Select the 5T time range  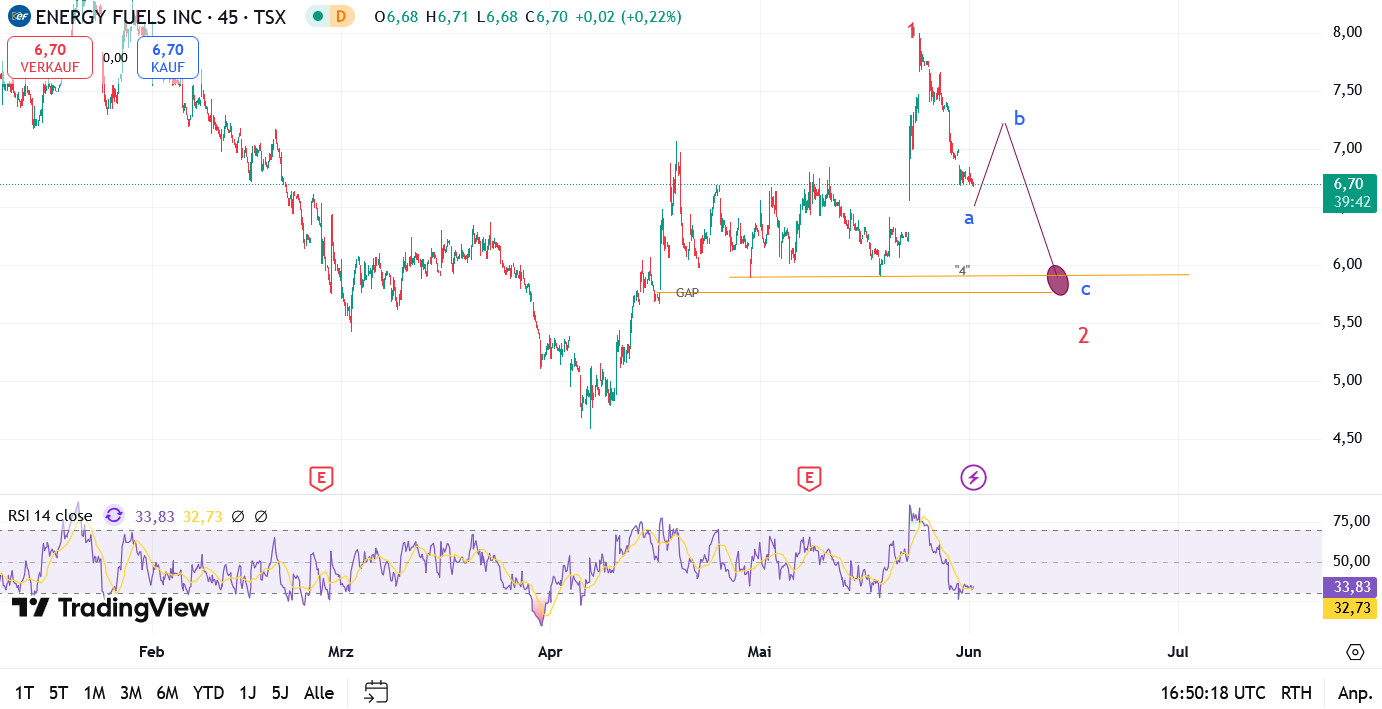[x=59, y=693]
